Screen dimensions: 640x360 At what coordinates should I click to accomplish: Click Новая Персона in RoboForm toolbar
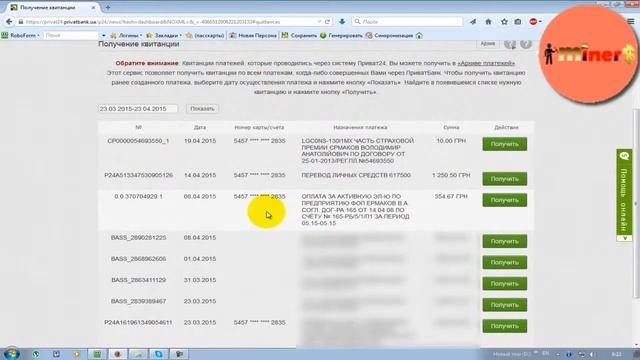(253, 36)
